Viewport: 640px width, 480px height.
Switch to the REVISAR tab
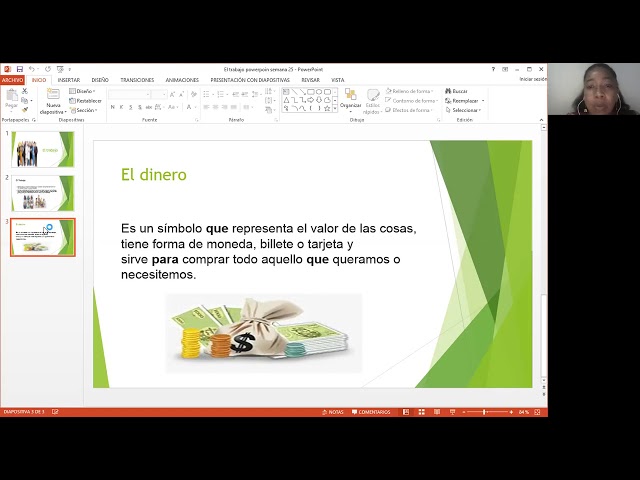pos(311,80)
